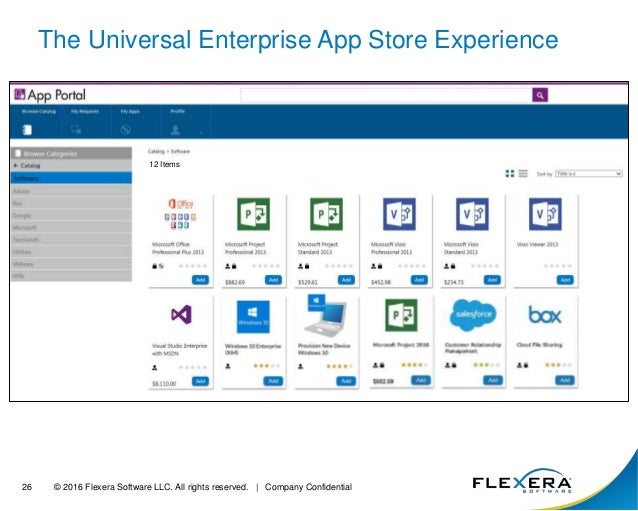Select the Google category
638x511 pixels.
[71, 215]
